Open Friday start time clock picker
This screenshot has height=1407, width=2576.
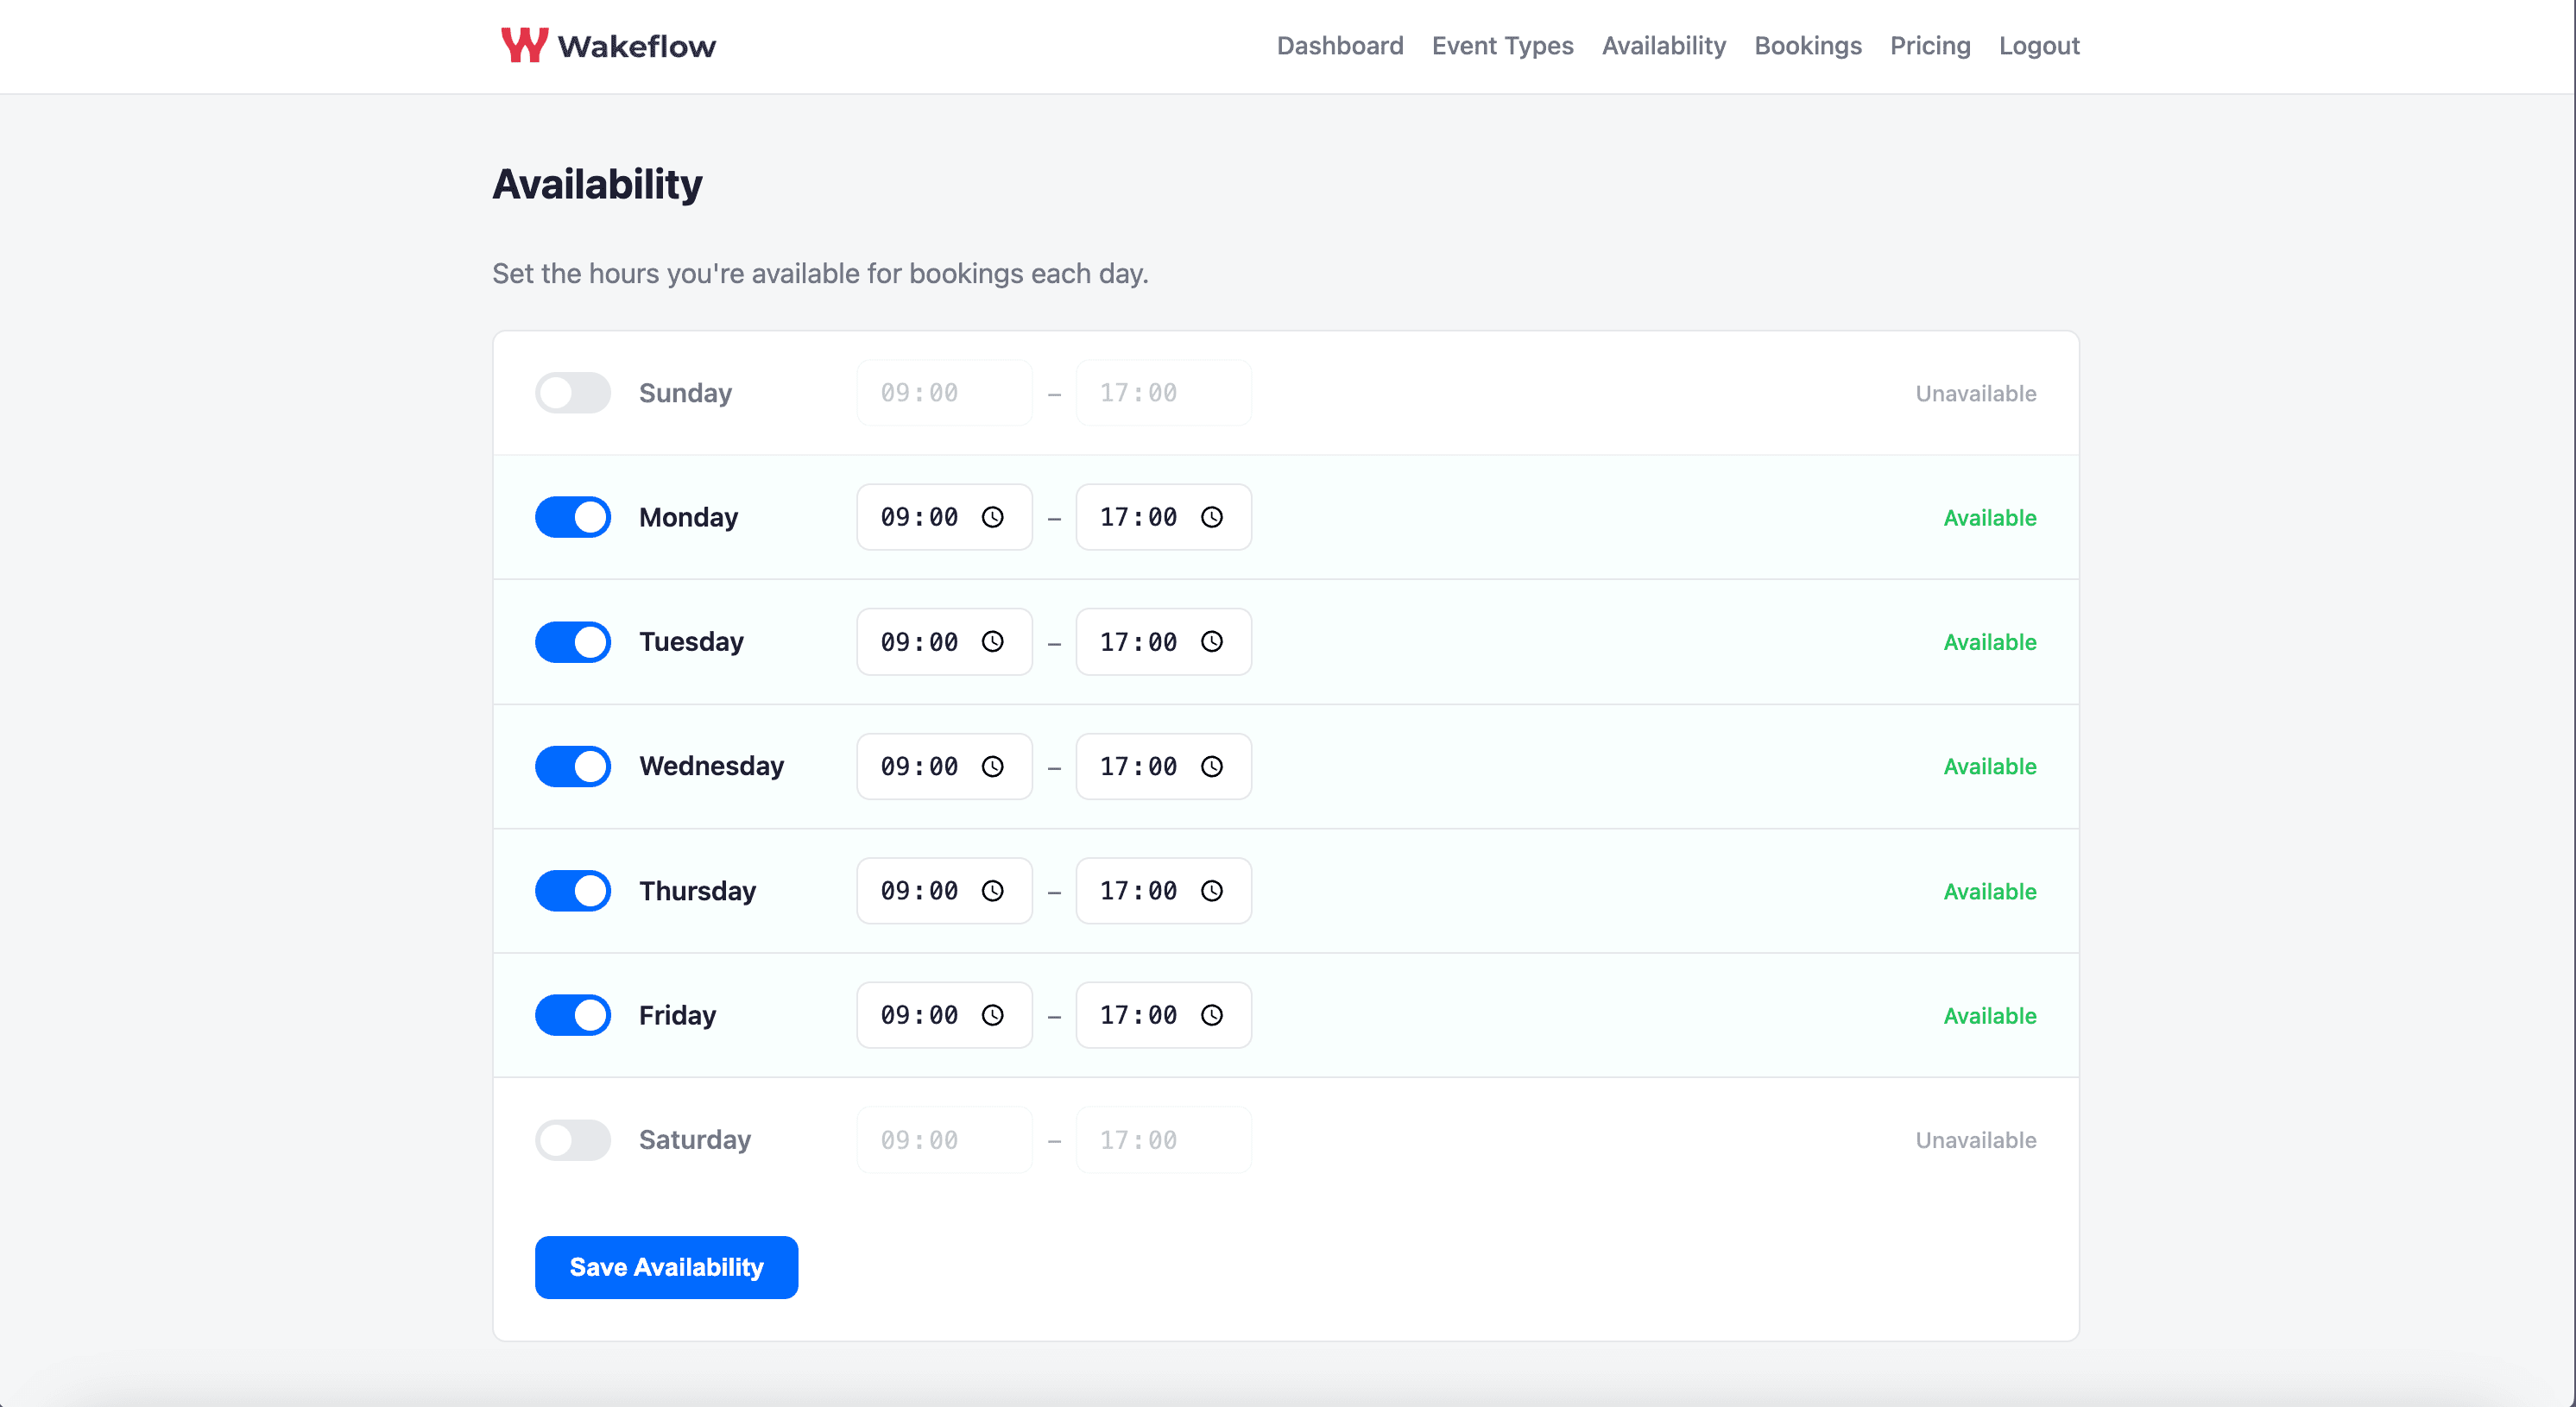pyautogui.click(x=992, y=1015)
